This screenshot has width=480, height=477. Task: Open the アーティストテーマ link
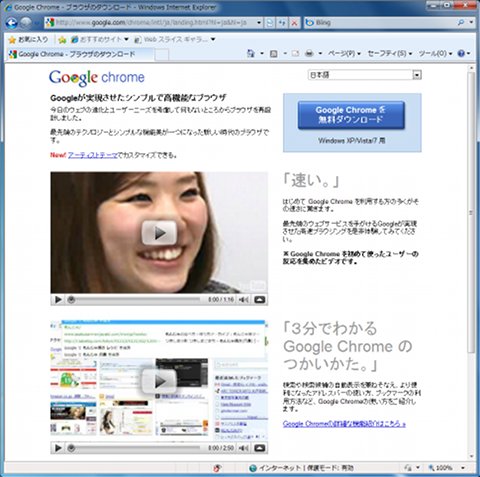point(93,155)
